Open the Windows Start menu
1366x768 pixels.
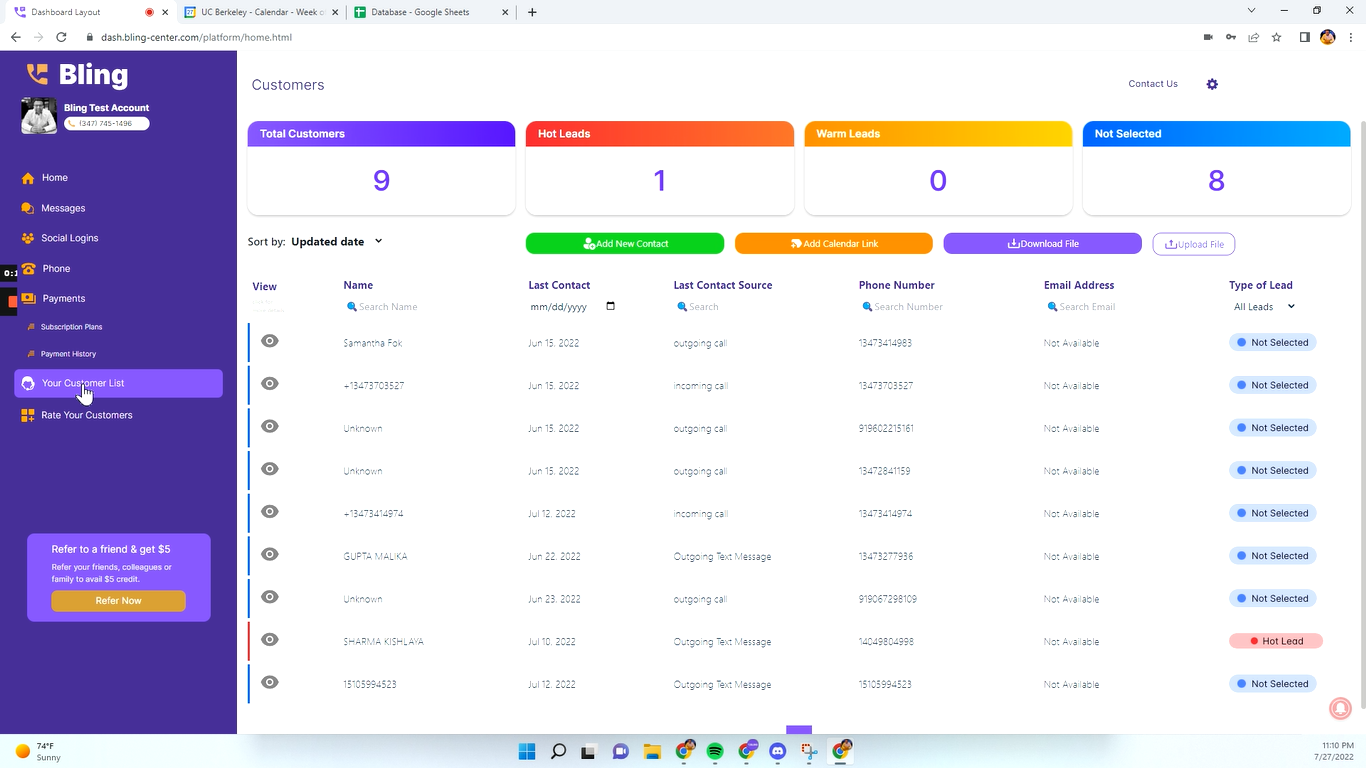click(x=527, y=751)
